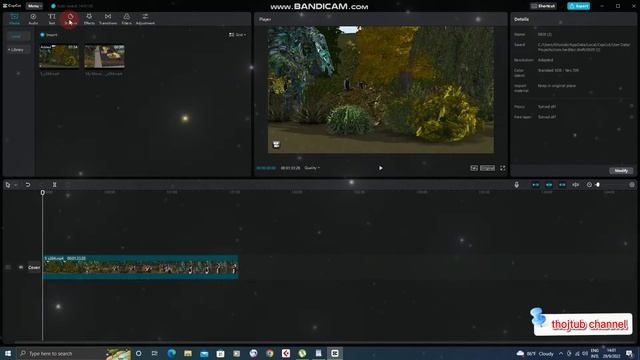Select the Local media section
The image size is (640, 360).
tap(18, 36)
